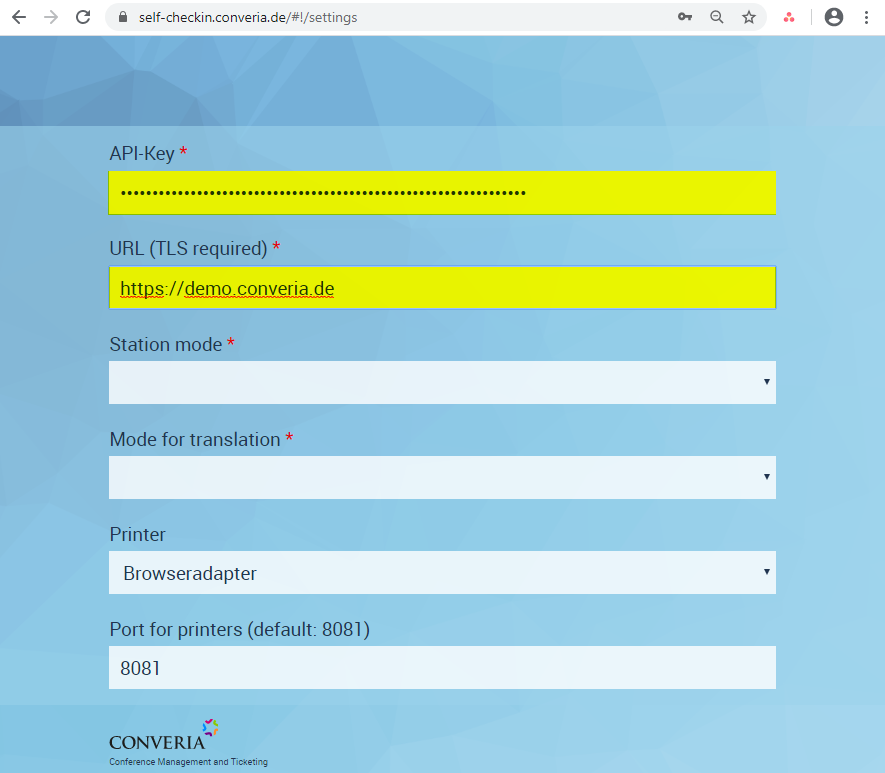Bookmark this page with the star icon
This screenshot has width=885, height=773.
[748, 17]
